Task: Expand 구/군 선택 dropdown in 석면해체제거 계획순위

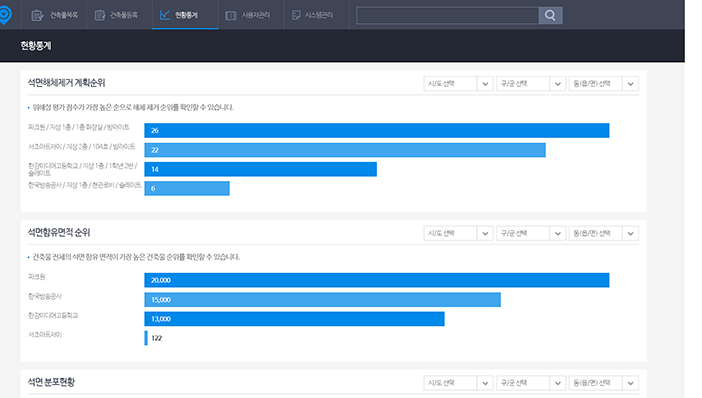Action: 531,84
